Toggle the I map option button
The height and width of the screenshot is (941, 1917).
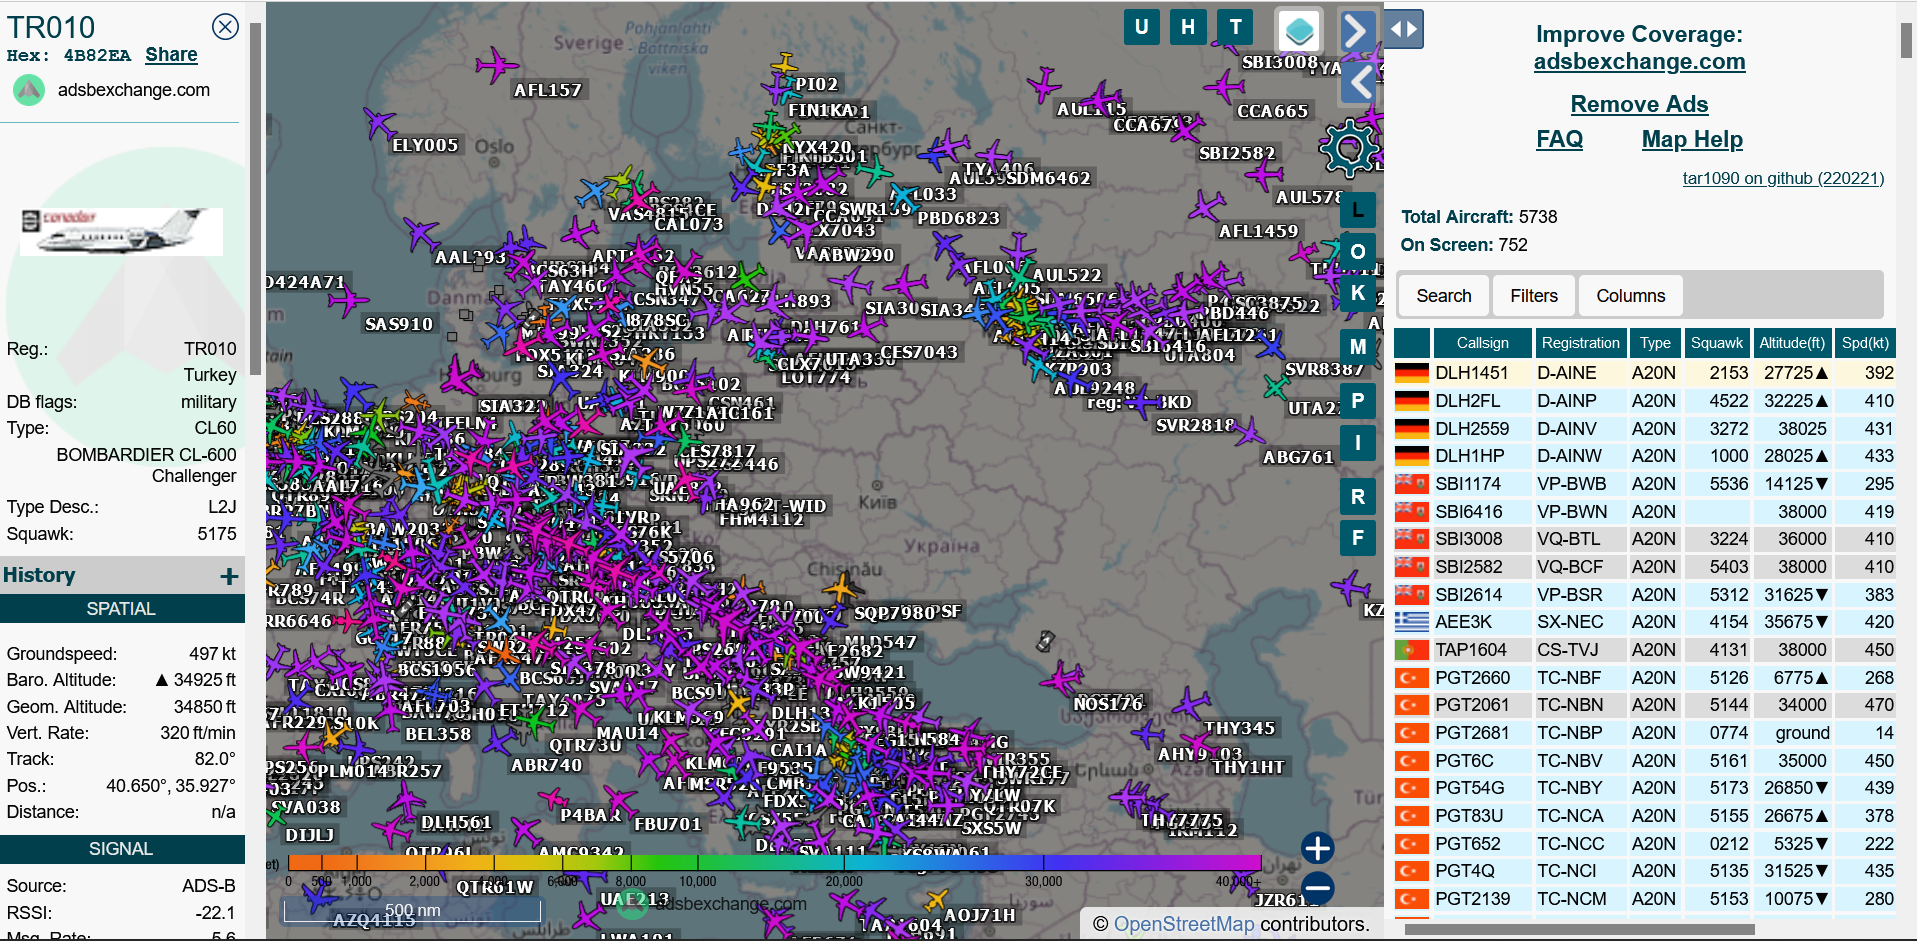(1358, 442)
